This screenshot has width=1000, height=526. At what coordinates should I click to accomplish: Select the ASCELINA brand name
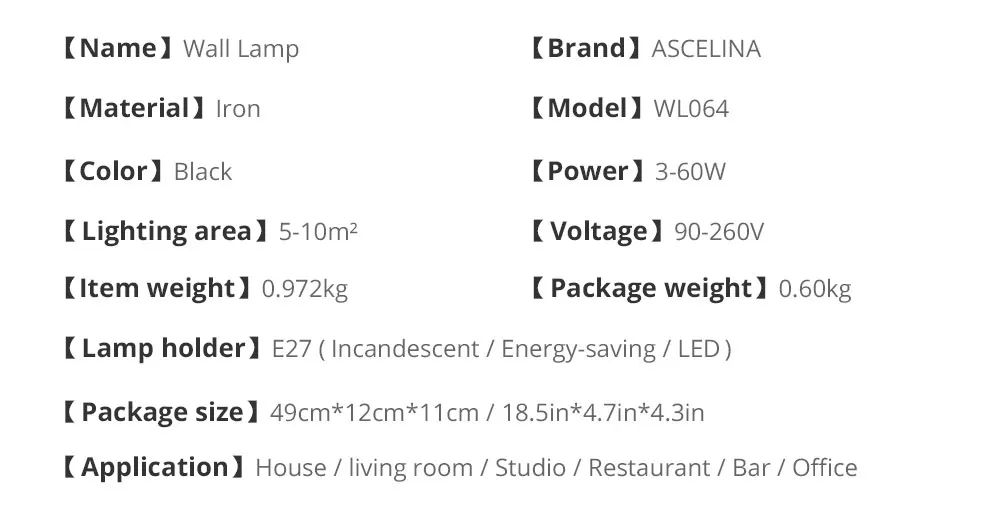click(x=706, y=49)
